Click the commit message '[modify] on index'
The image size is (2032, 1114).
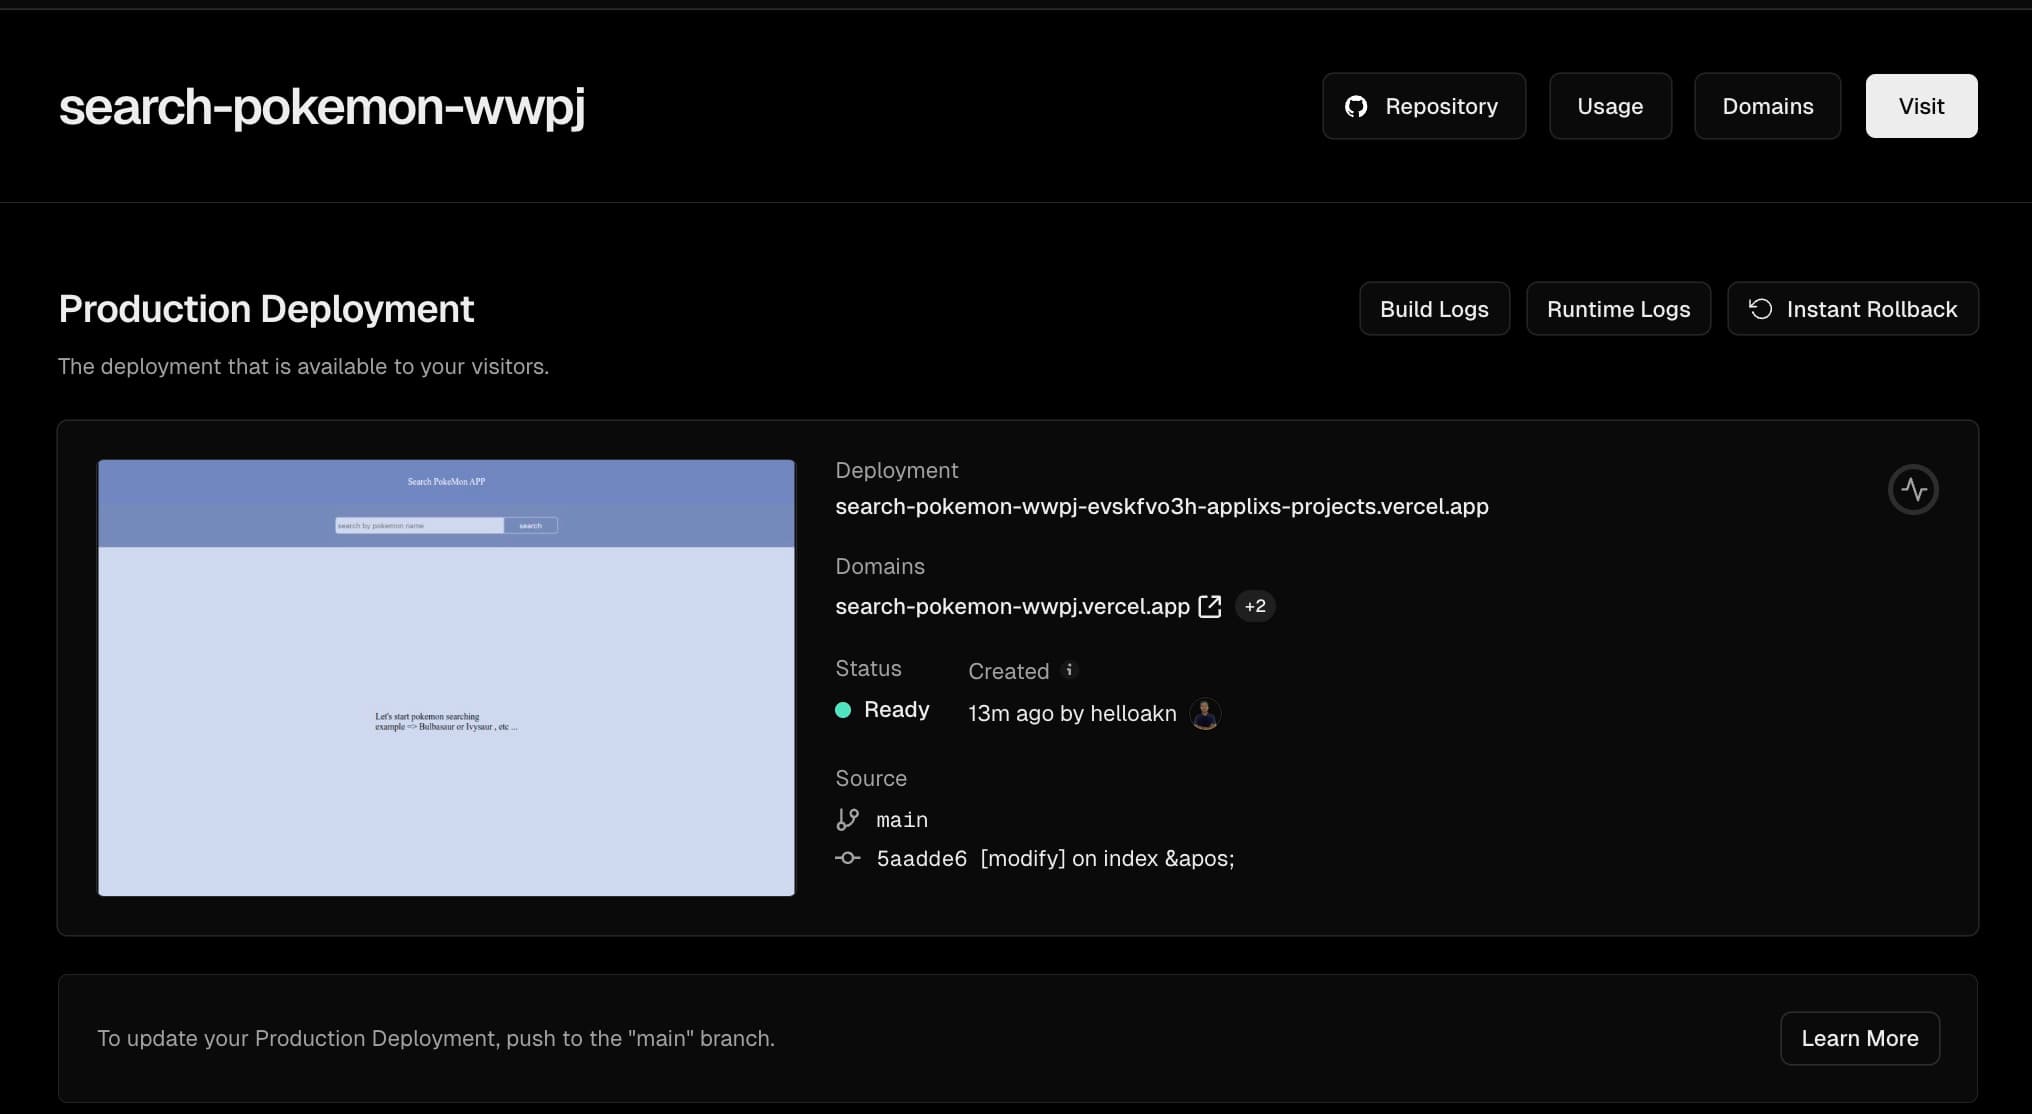(1107, 859)
